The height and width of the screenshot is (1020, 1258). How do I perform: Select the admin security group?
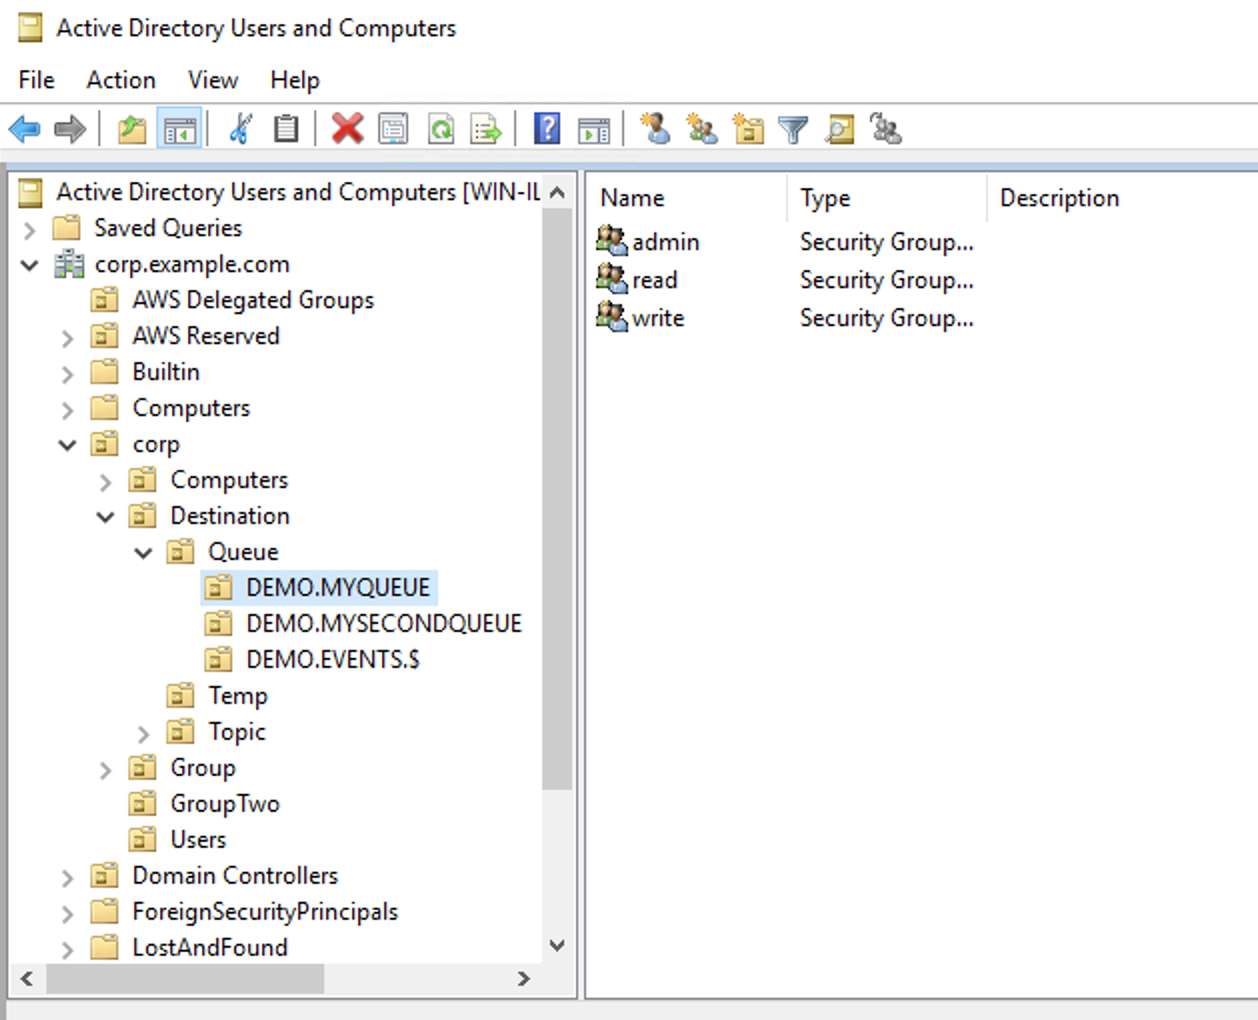(x=668, y=241)
